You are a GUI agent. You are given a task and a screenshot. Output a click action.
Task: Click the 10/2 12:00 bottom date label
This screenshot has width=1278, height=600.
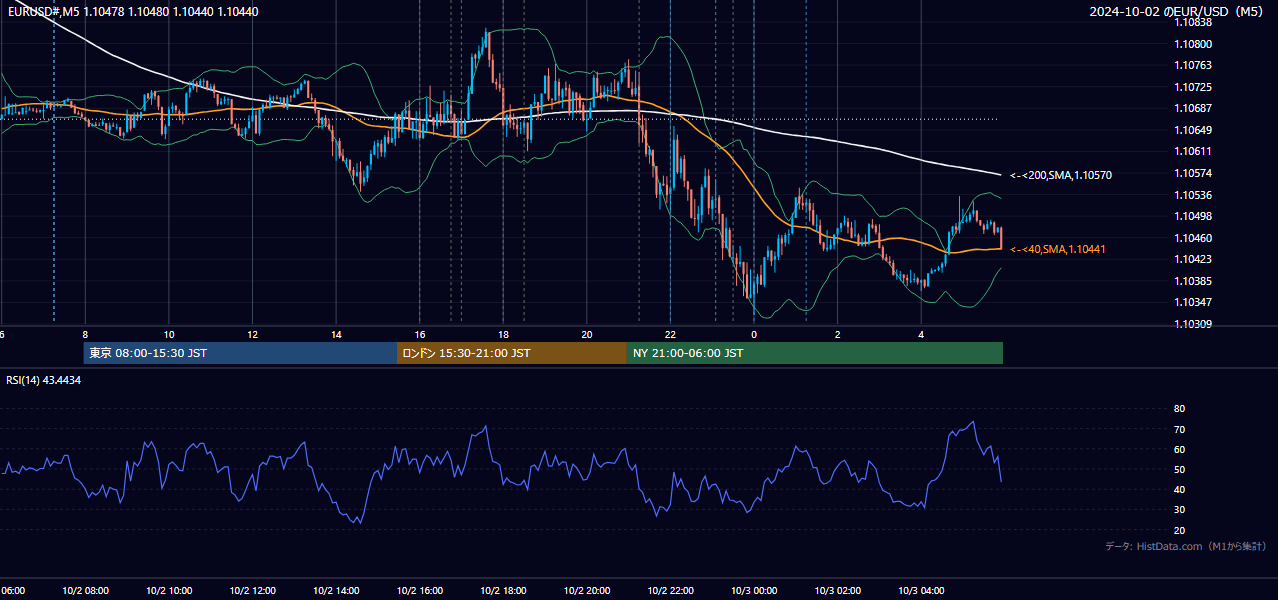click(x=253, y=591)
